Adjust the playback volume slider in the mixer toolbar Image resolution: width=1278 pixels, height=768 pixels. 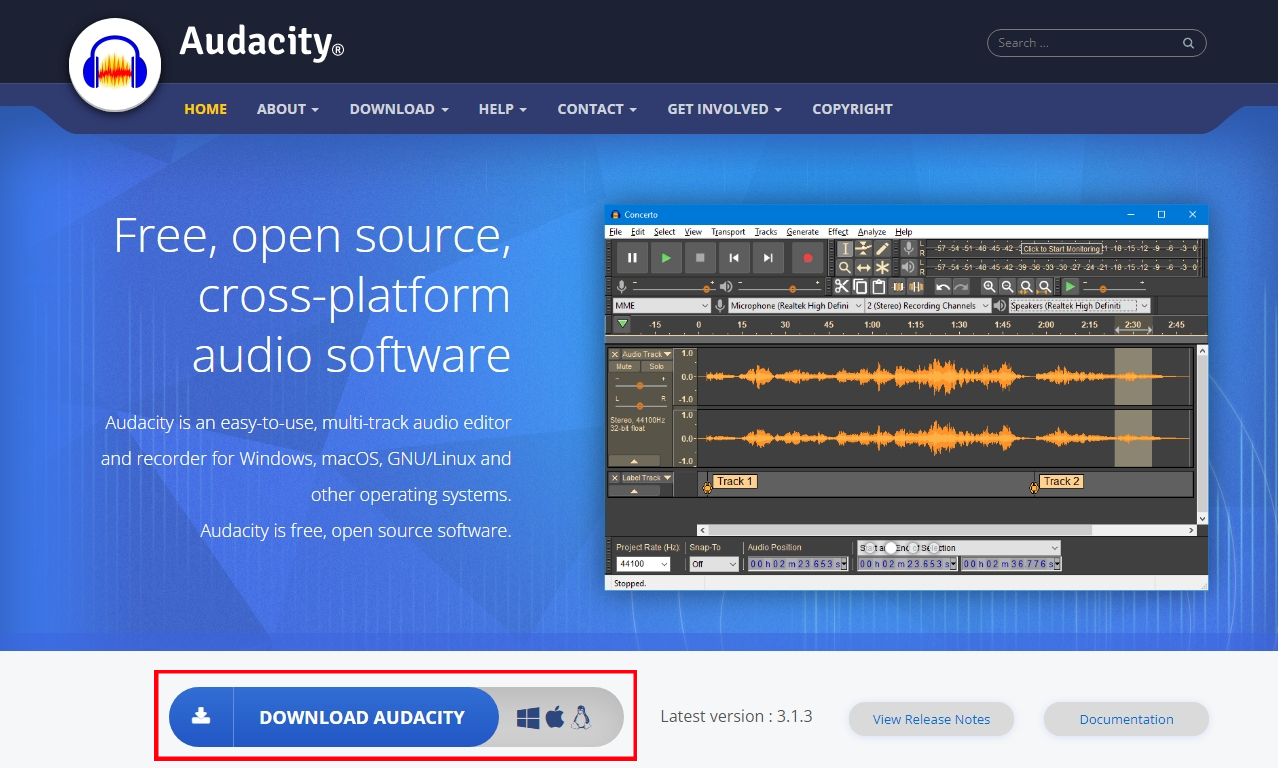[792, 288]
